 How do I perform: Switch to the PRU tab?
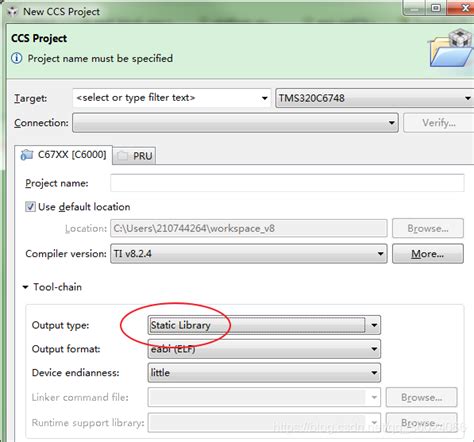pyautogui.click(x=135, y=156)
